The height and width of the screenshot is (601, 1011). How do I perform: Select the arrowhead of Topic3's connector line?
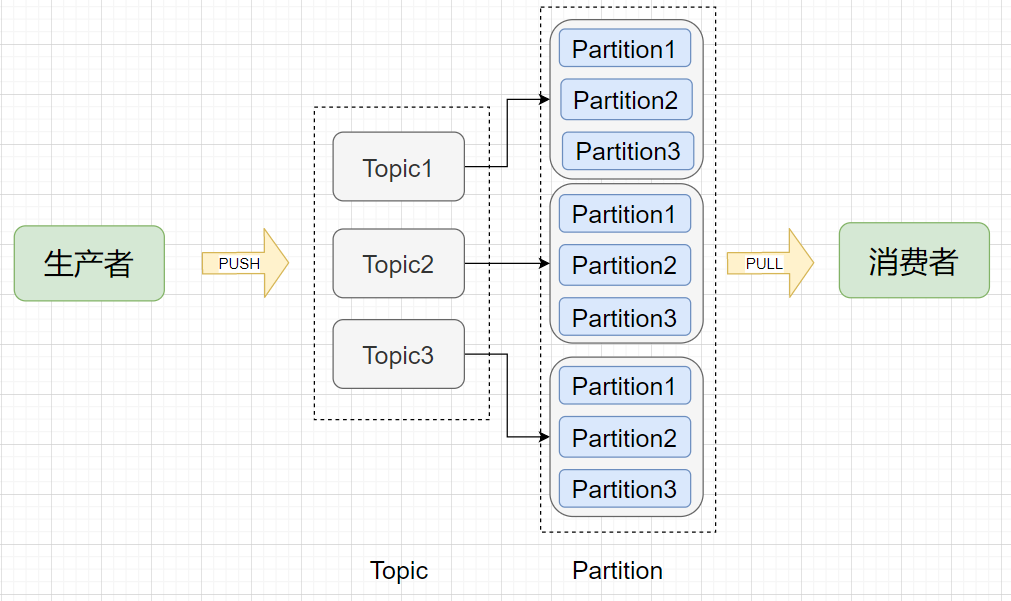point(545,437)
